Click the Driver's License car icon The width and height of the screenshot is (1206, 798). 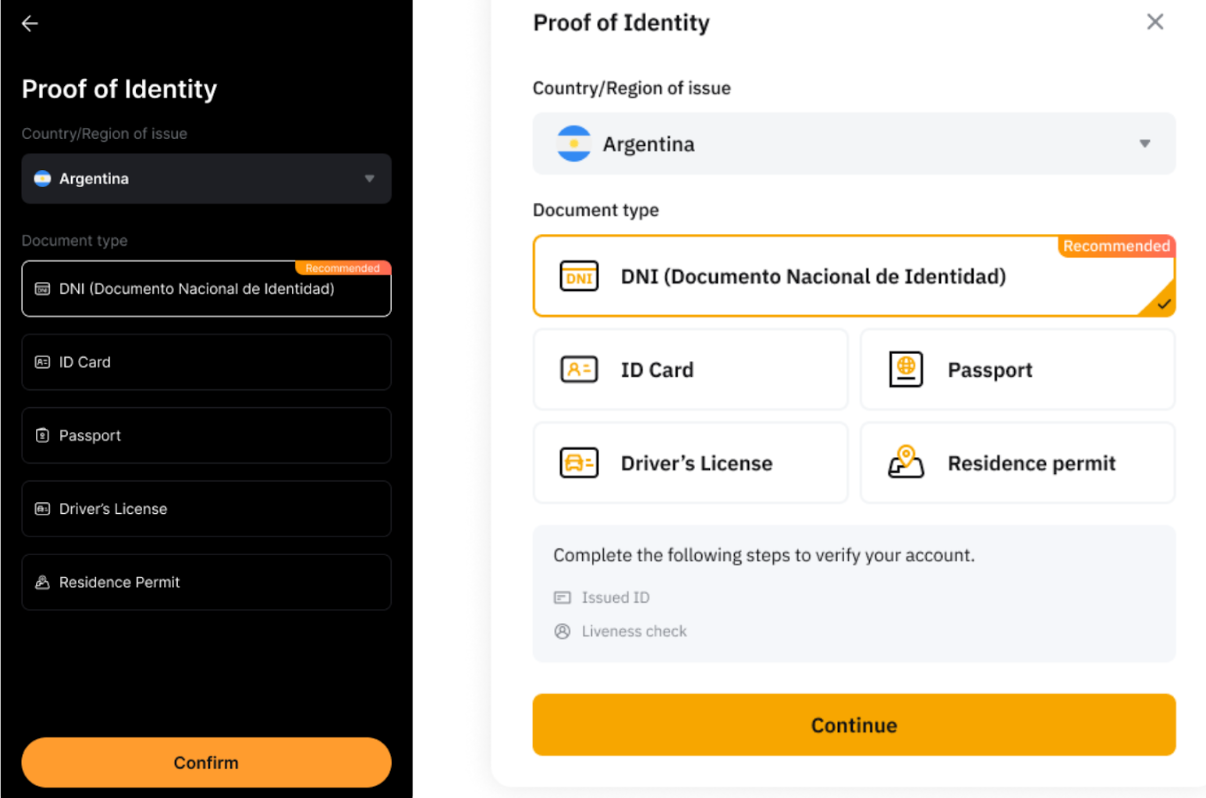pyautogui.click(x=579, y=463)
